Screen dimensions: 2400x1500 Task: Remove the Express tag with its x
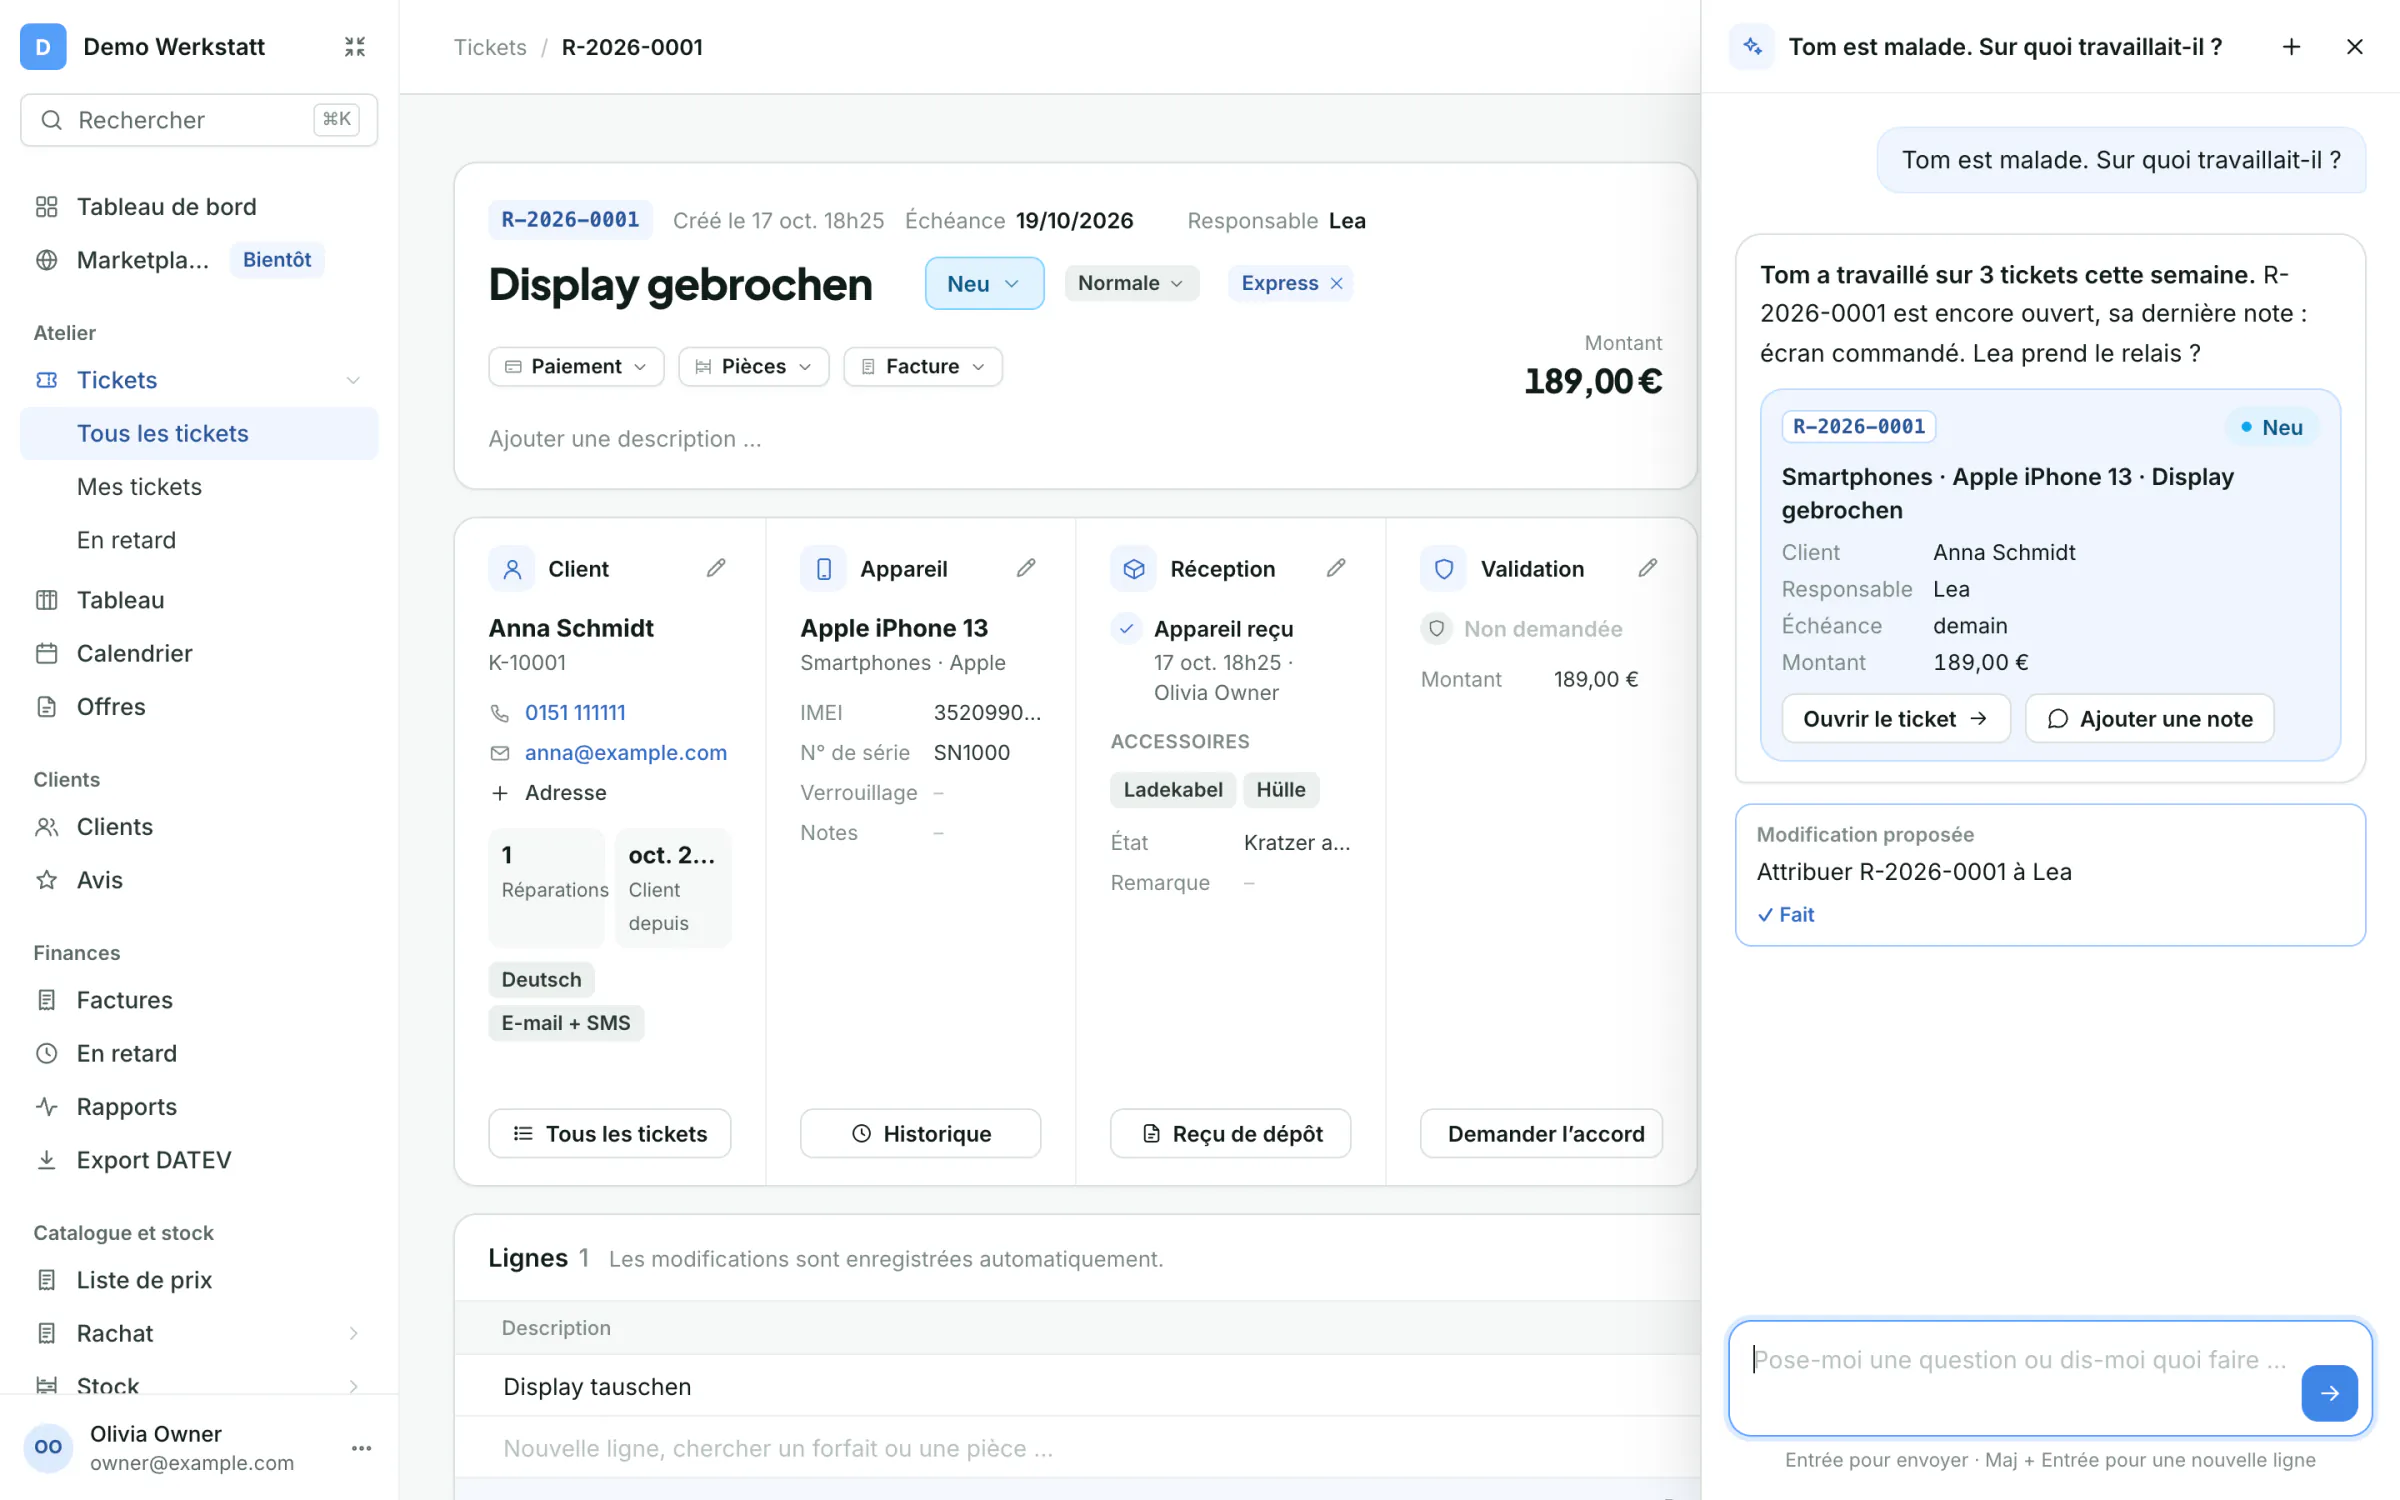[x=1337, y=283]
